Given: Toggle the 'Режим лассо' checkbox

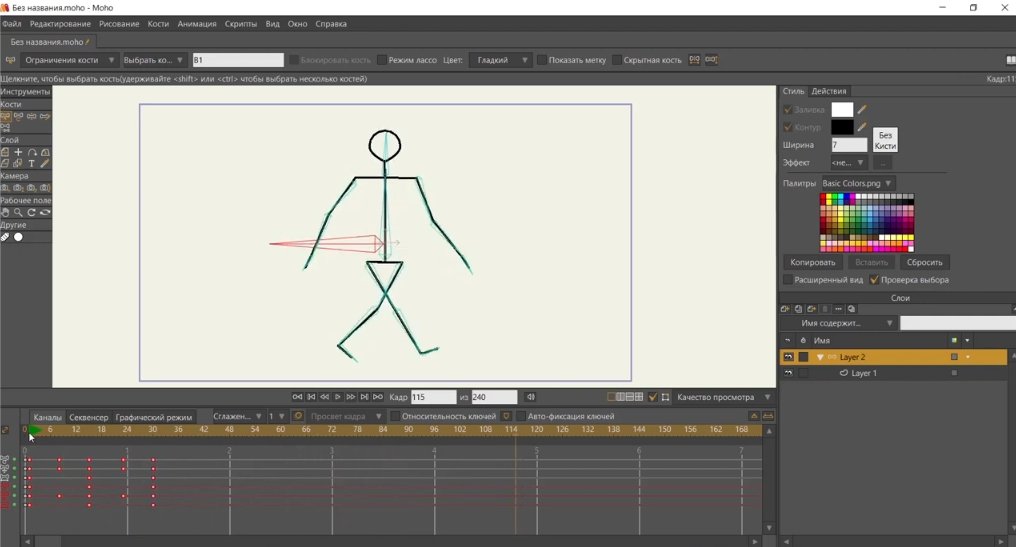Looking at the screenshot, I should click(382, 60).
